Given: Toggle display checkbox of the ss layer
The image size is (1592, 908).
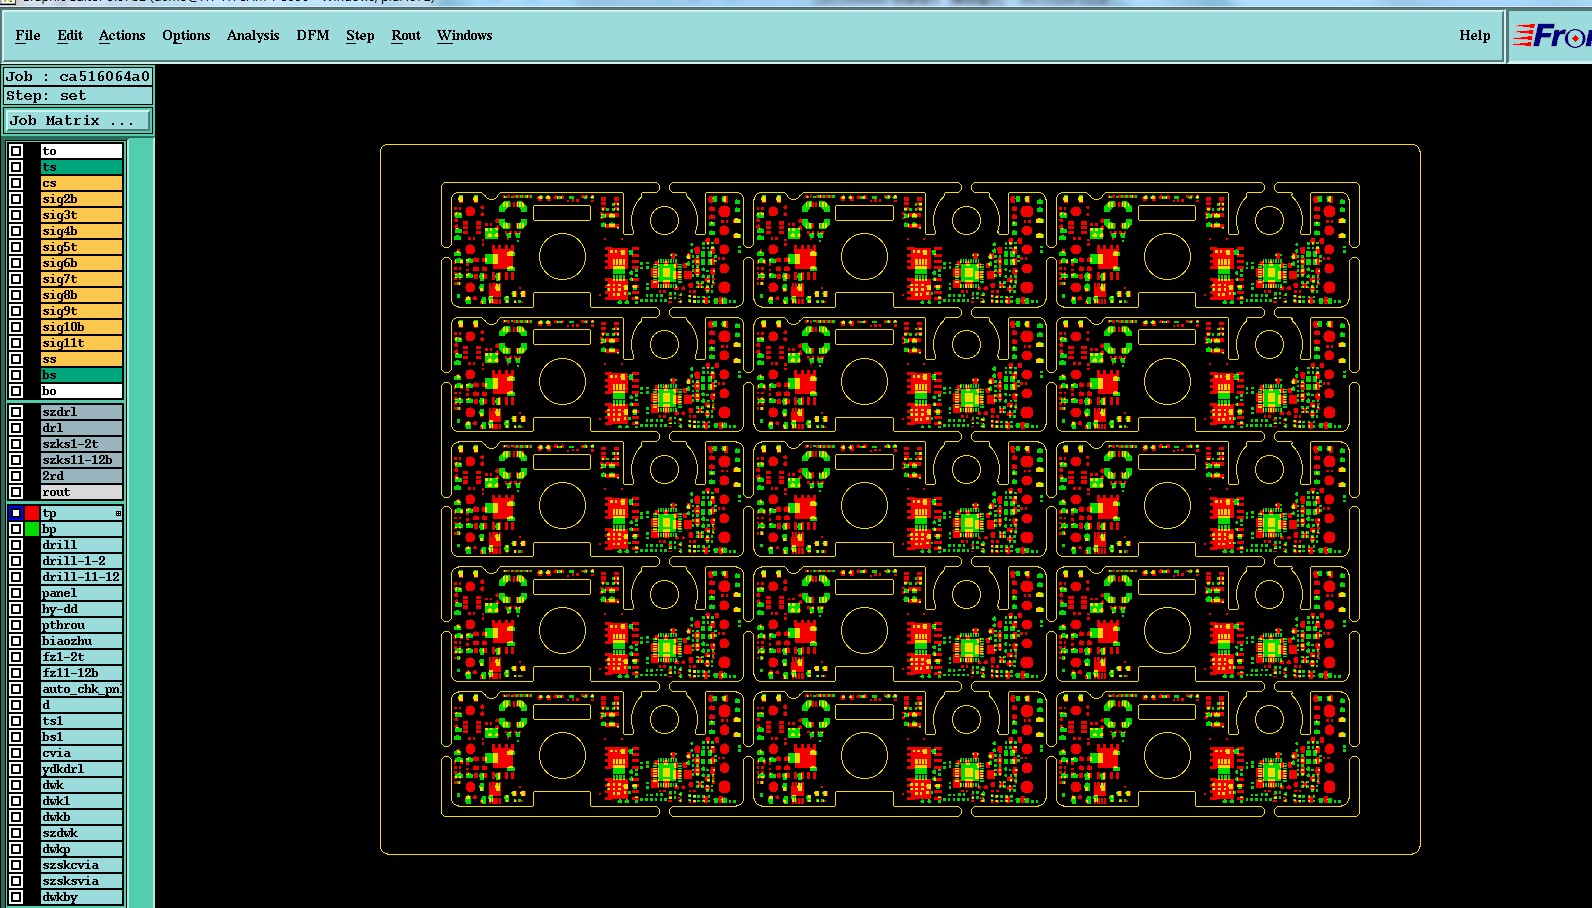Looking at the screenshot, I should coord(16,359).
